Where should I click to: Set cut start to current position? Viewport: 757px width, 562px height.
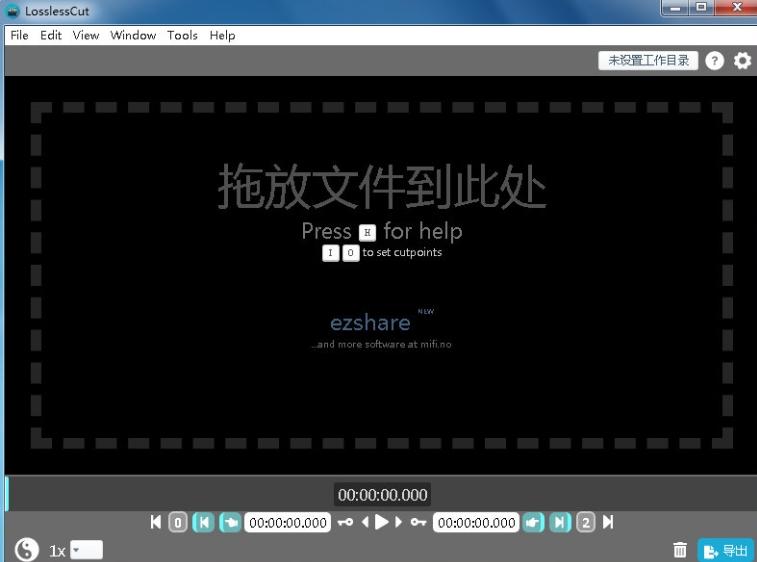[203, 522]
